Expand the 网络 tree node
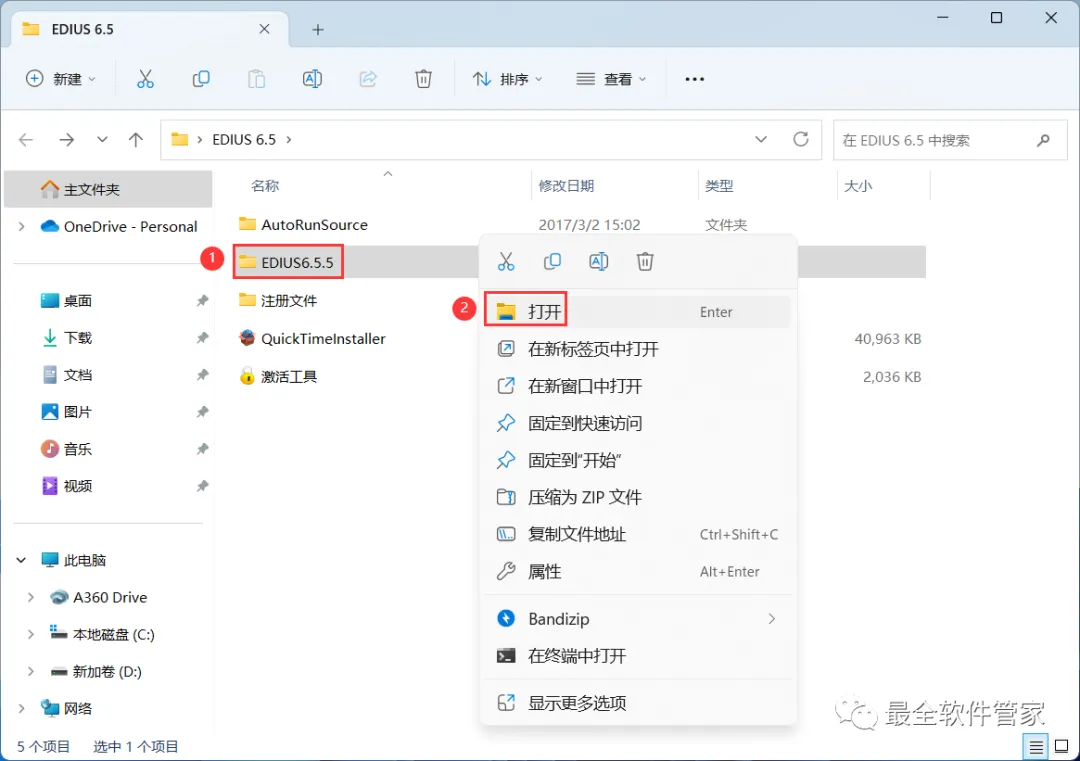The image size is (1080, 761). click(x=21, y=709)
